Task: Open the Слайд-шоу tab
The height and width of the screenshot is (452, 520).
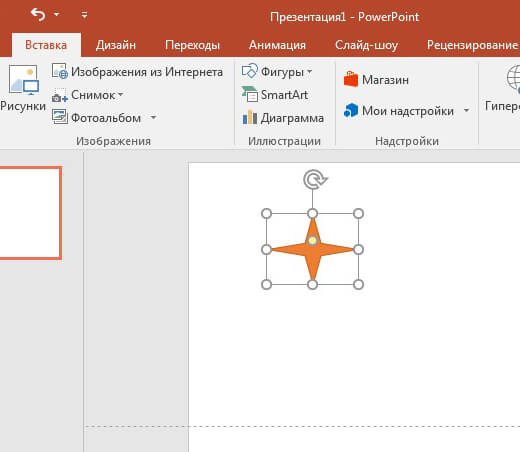Action: pyautogui.click(x=366, y=45)
